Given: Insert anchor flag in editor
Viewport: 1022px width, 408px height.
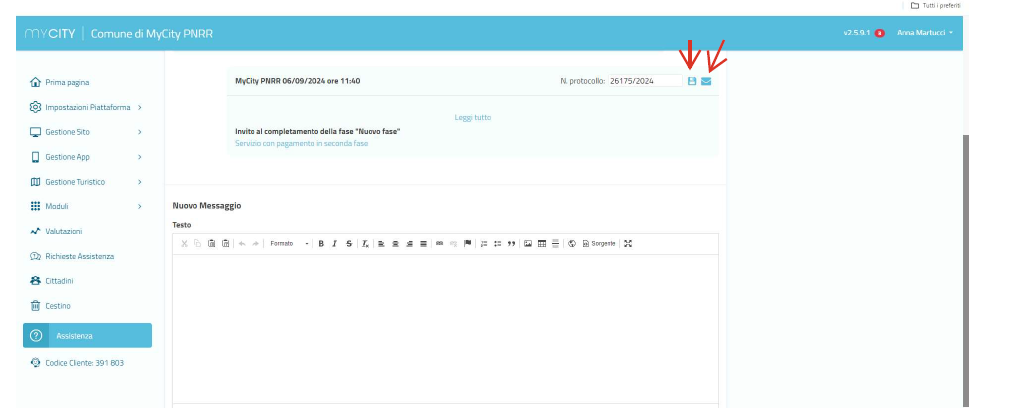Looking at the screenshot, I should [x=467, y=243].
